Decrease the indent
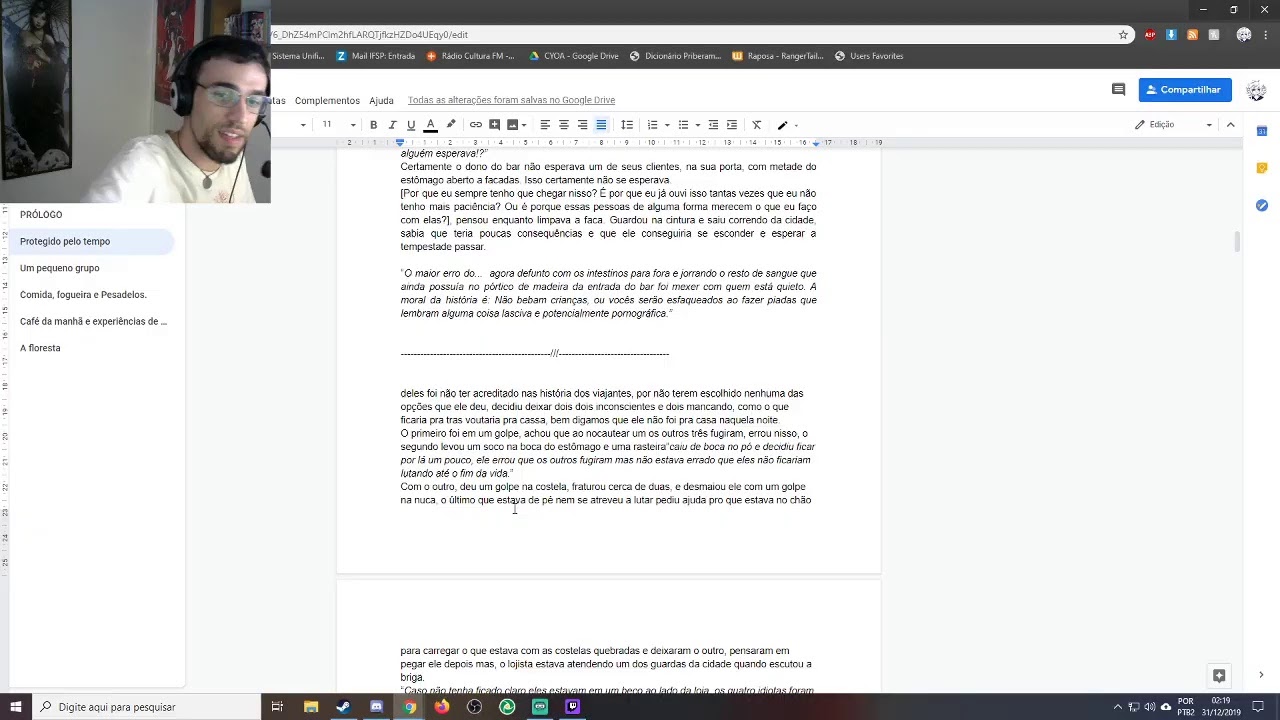This screenshot has width=1280, height=720. pyautogui.click(x=713, y=125)
